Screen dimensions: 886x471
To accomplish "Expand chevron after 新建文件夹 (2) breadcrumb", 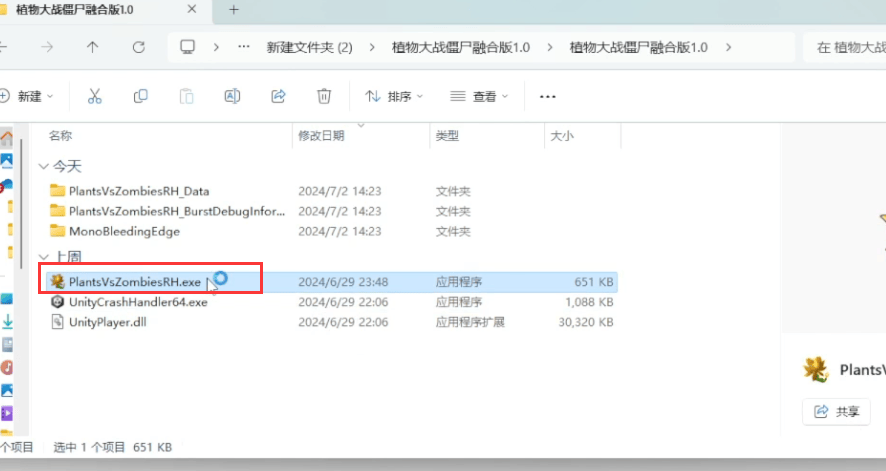I will pos(372,47).
